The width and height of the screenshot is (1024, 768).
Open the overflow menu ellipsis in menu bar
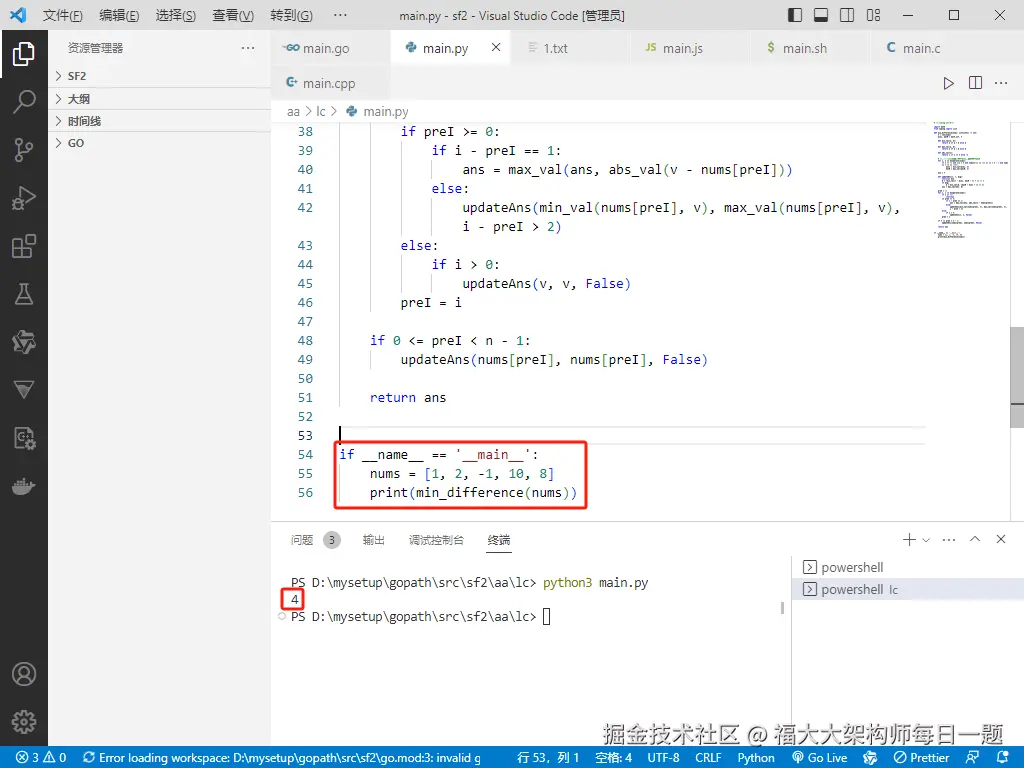[340, 15]
